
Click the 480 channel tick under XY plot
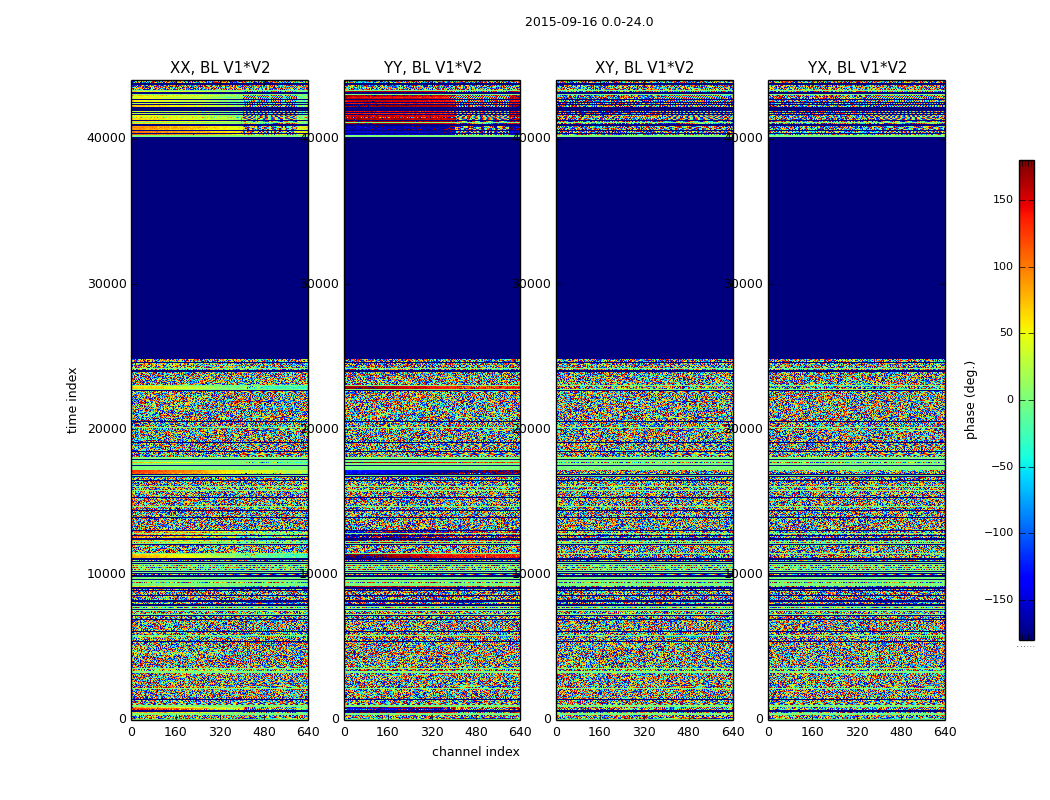[x=688, y=732]
